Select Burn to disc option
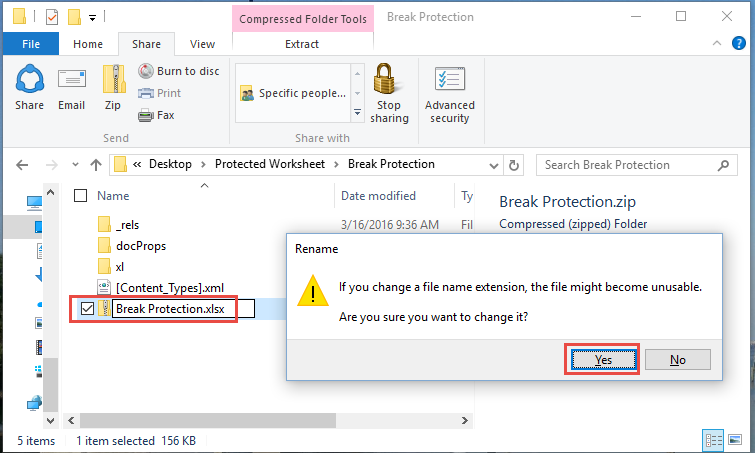This screenshot has height=453, width=755. (179, 71)
